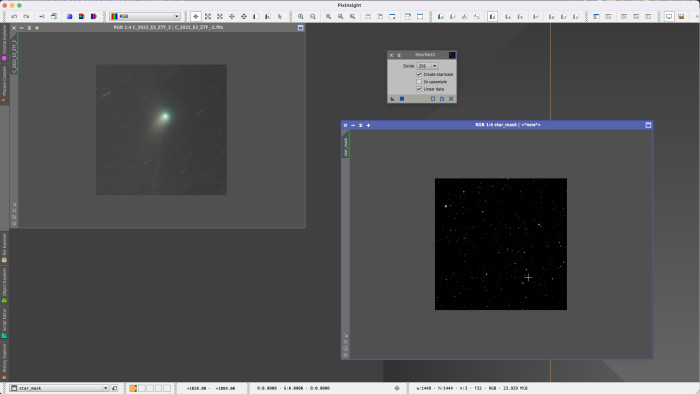The width and height of the screenshot is (700, 394).
Task: Click the comet image in C_2022_E3_ZTF_2 window
Action: pyautogui.click(x=161, y=129)
